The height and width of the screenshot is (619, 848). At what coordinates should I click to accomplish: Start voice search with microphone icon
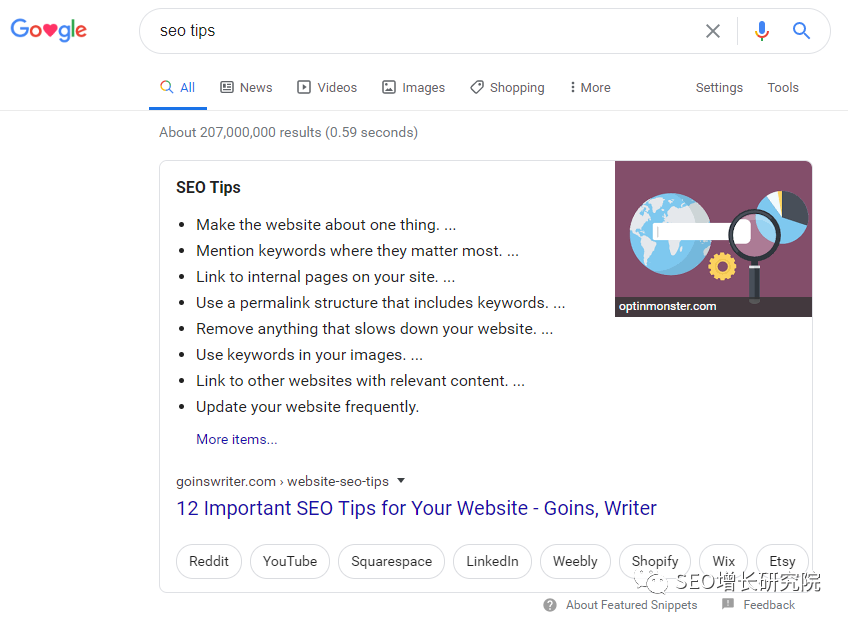coord(761,31)
